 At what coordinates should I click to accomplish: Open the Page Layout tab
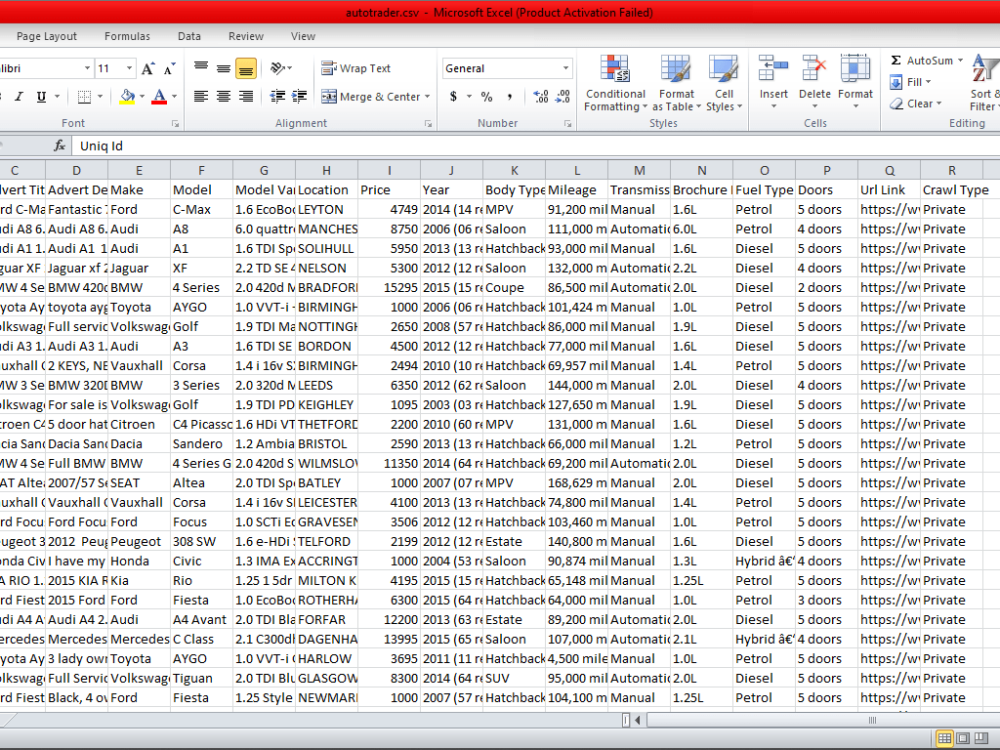pyautogui.click(x=47, y=36)
